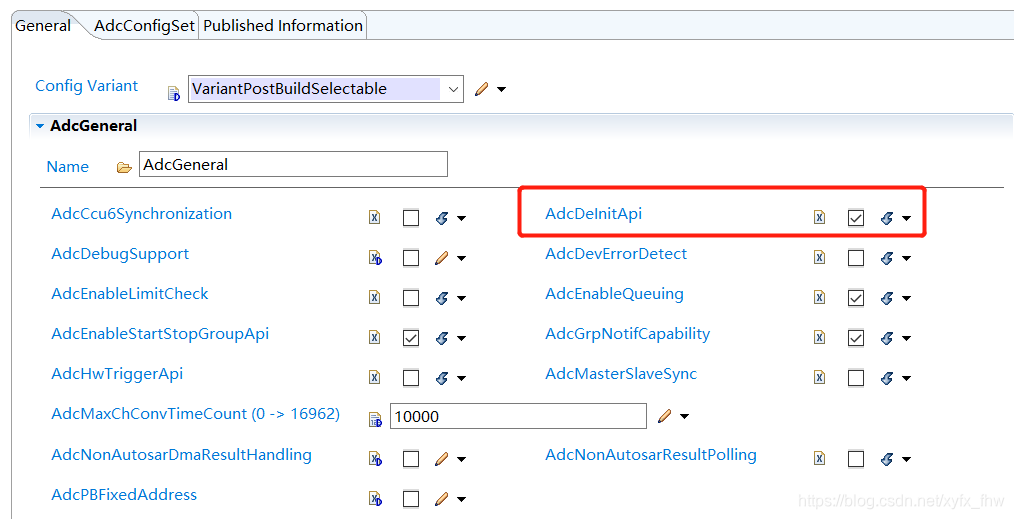Viewport: 1014px width, 519px height.
Task: Tick the AdcNonAutosarResultPolling checkbox
Action: tap(856, 459)
